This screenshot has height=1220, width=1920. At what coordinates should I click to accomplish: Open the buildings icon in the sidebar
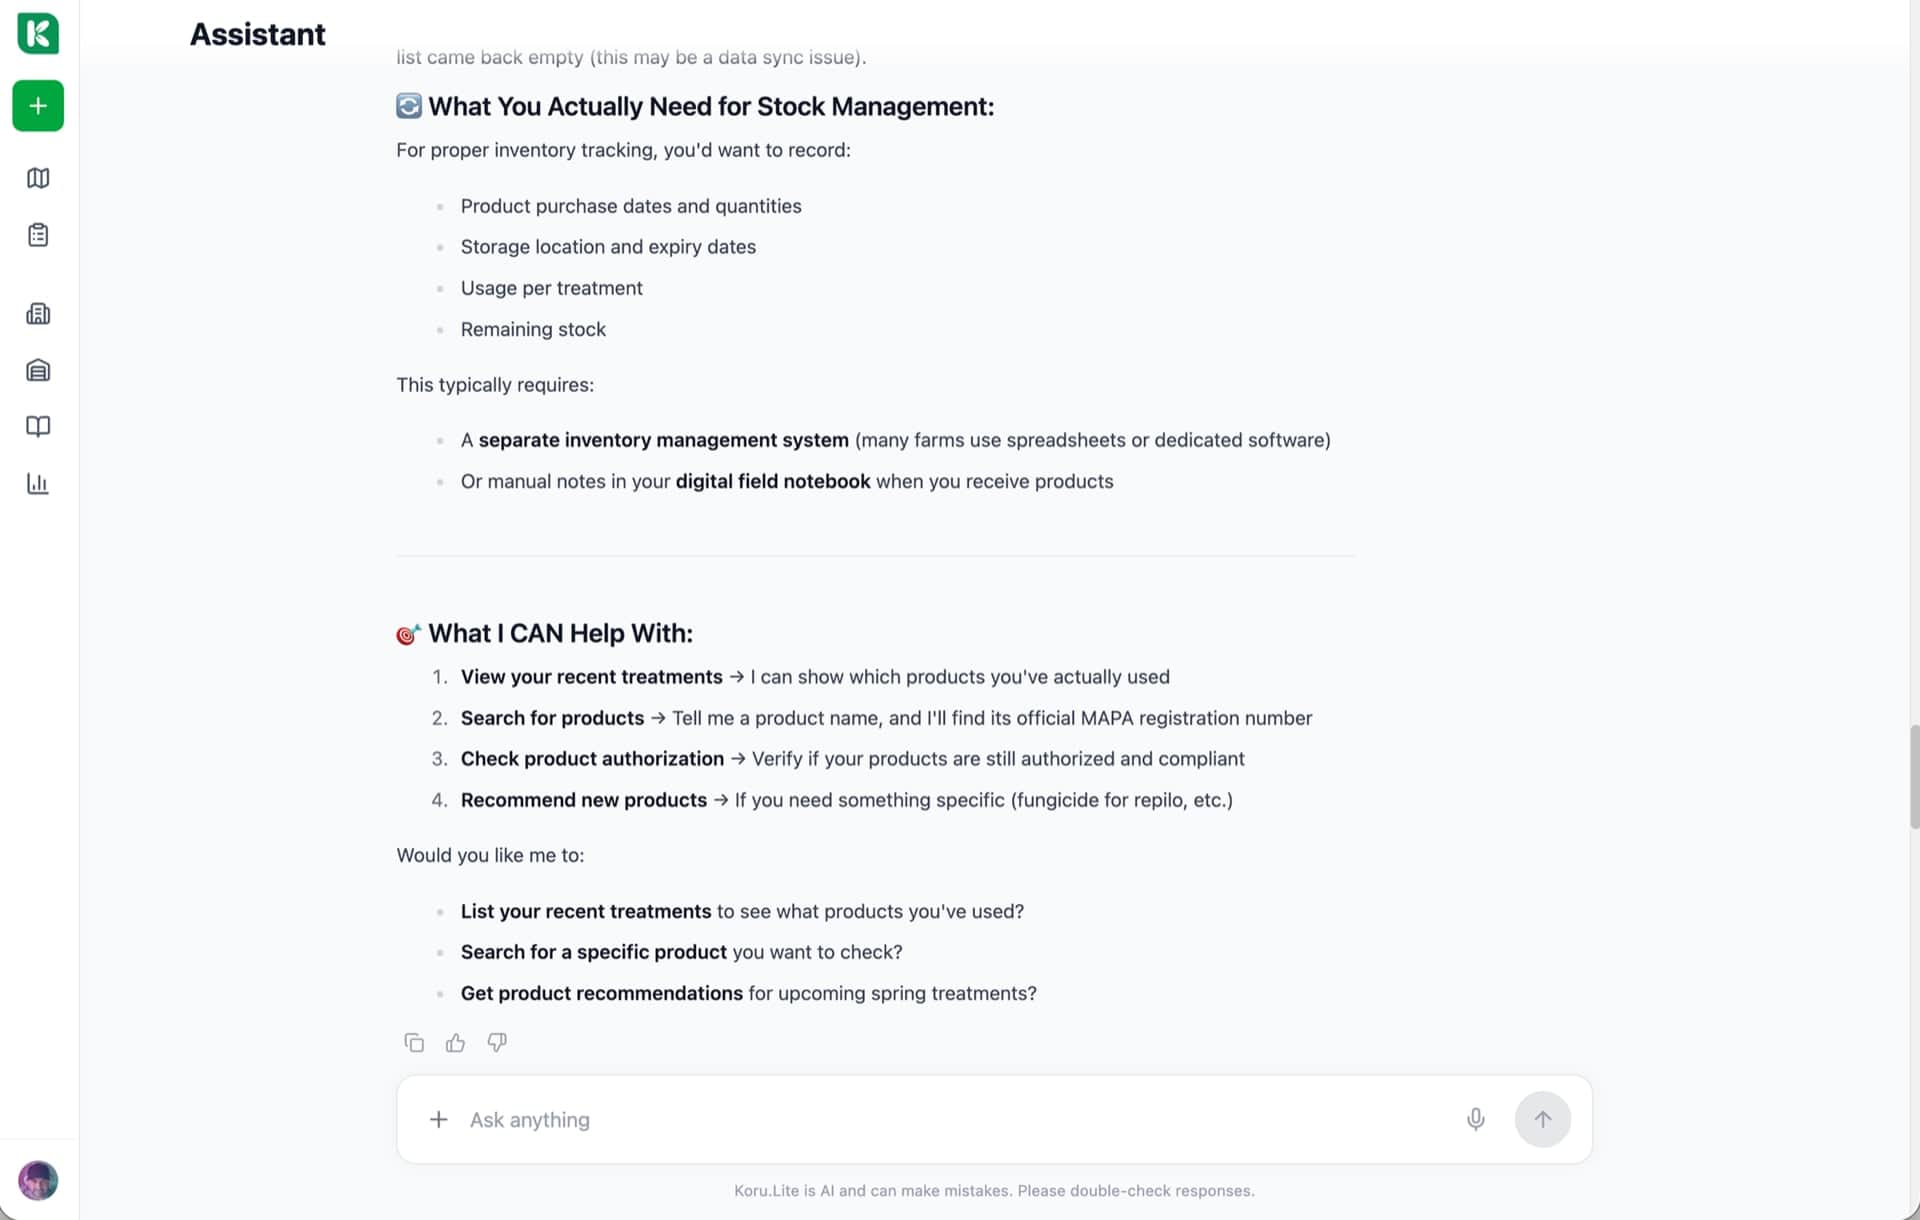(x=38, y=314)
